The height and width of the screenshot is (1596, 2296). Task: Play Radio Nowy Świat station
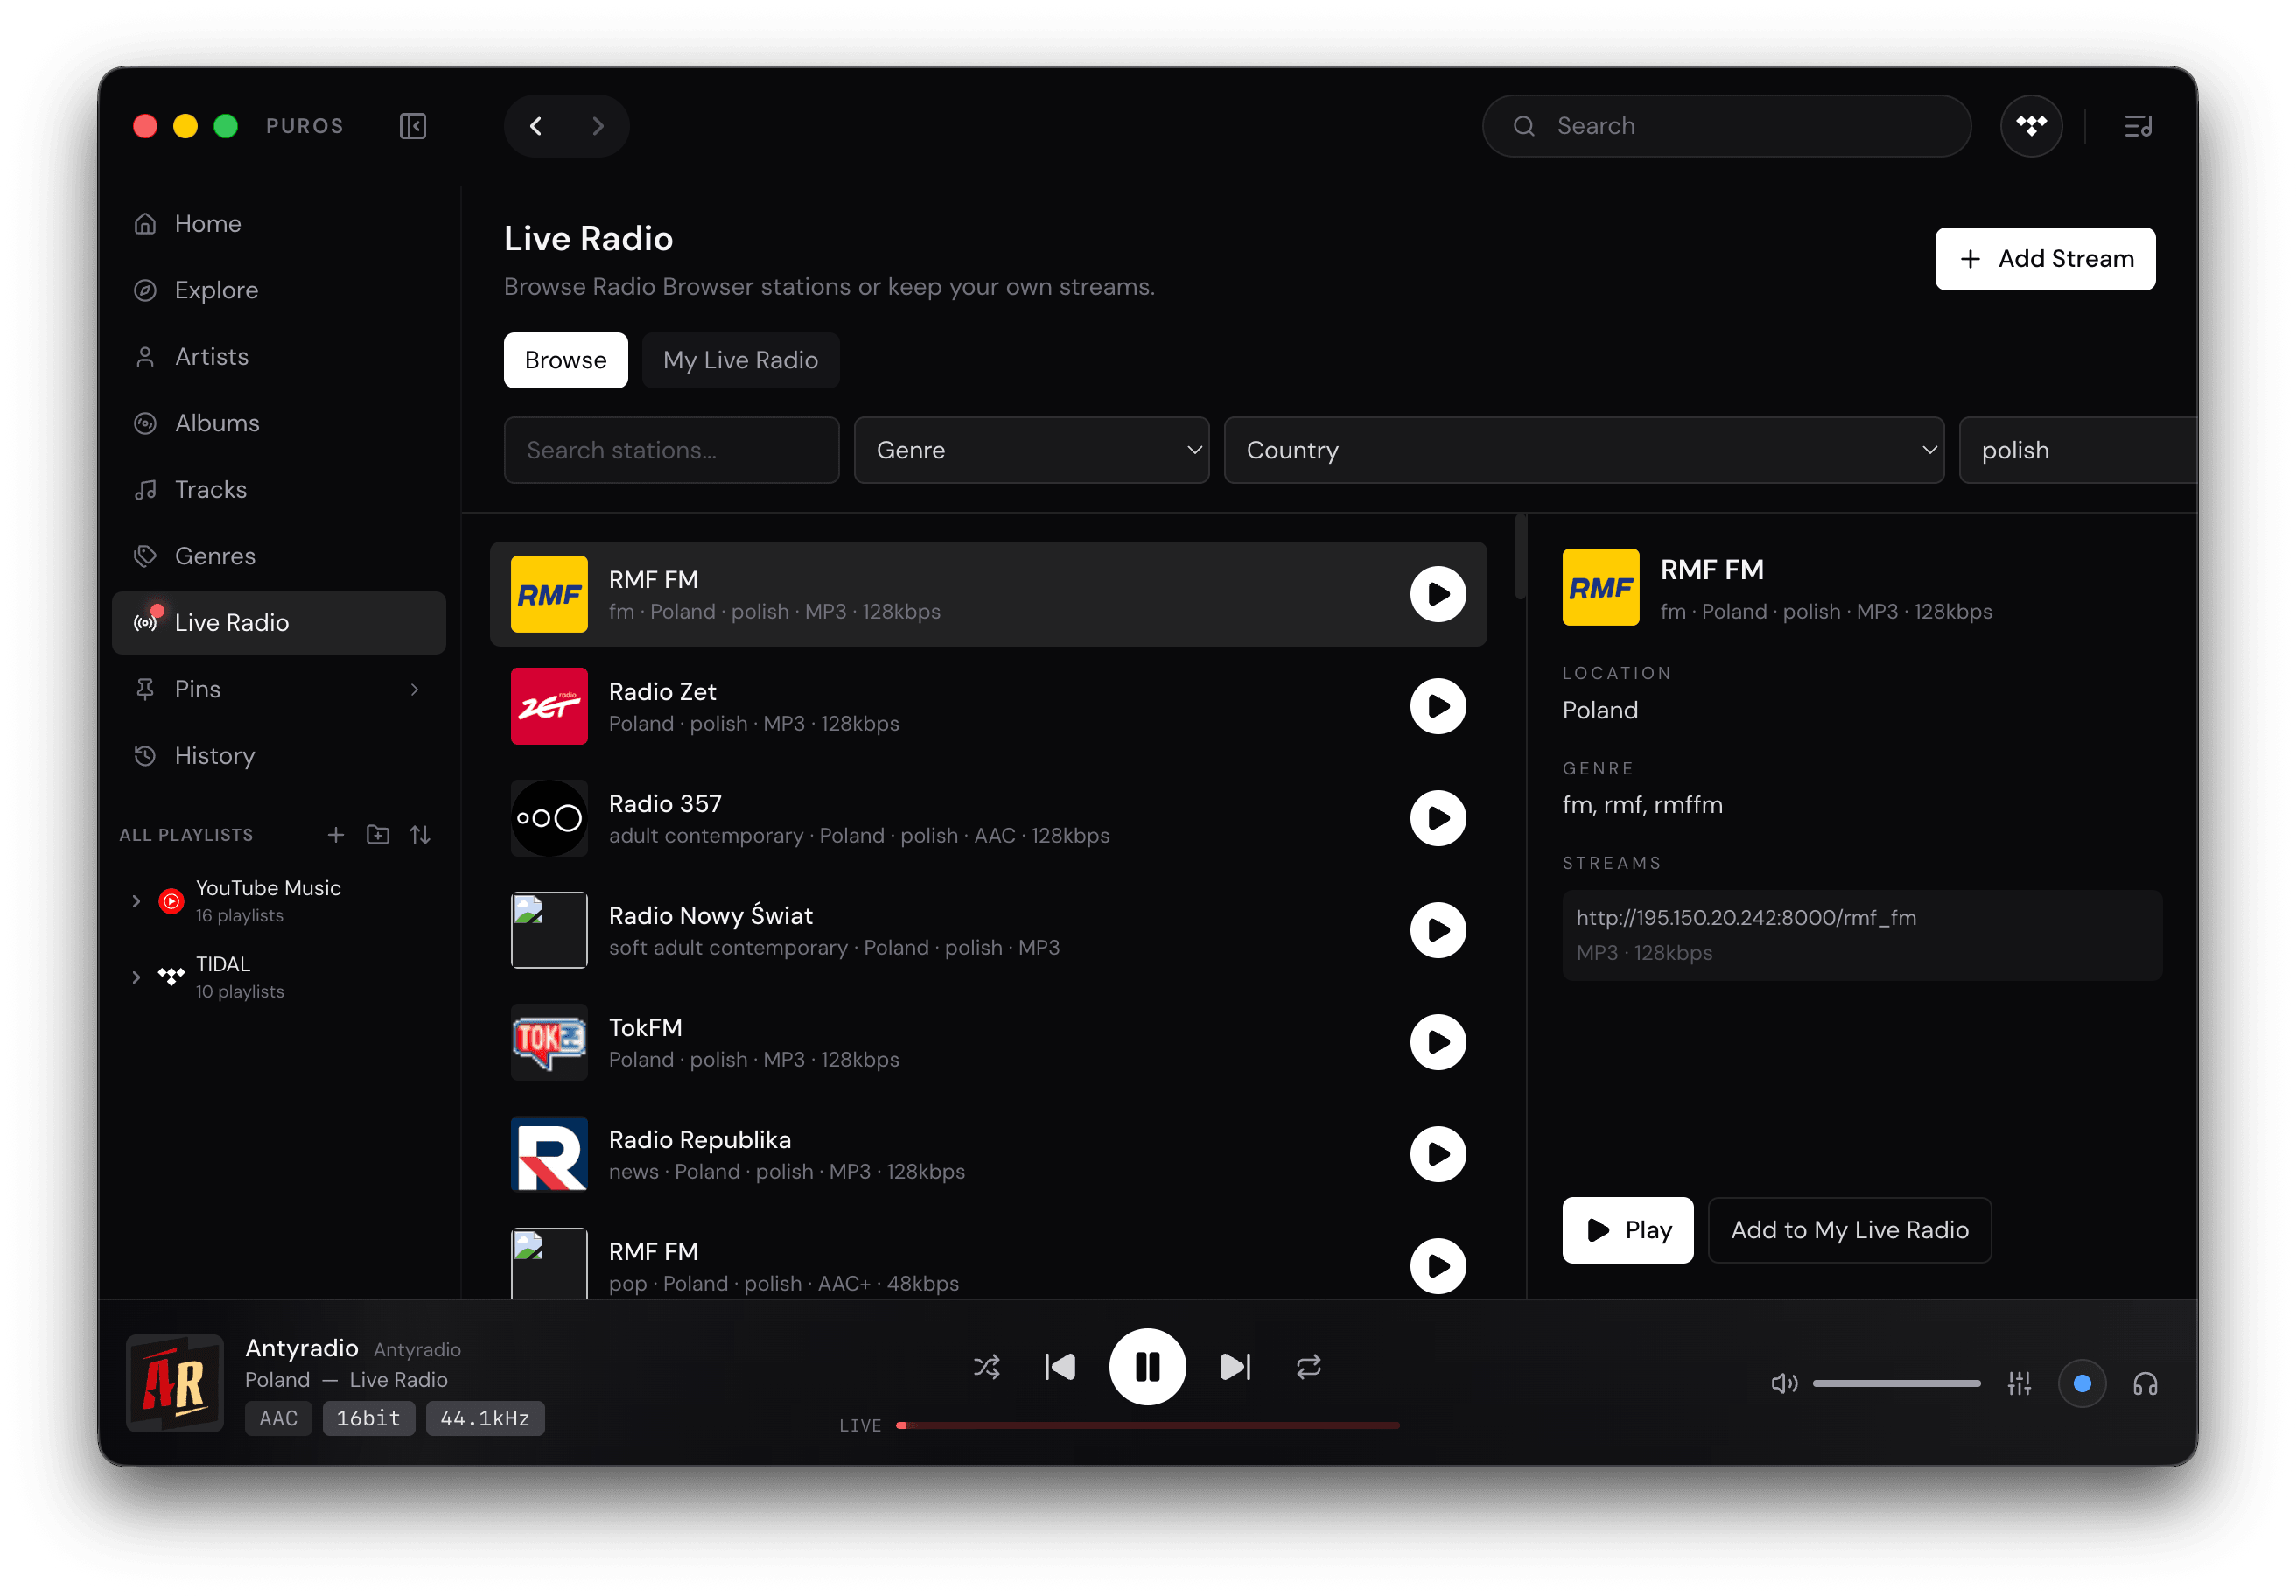point(1438,930)
